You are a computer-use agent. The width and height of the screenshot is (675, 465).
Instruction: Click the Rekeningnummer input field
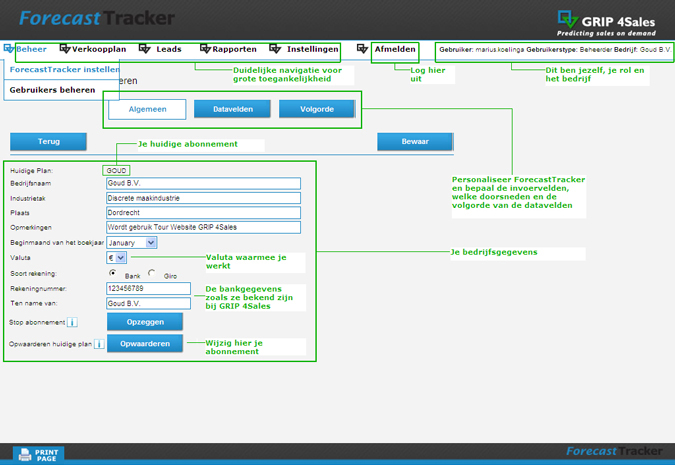[149, 288]
